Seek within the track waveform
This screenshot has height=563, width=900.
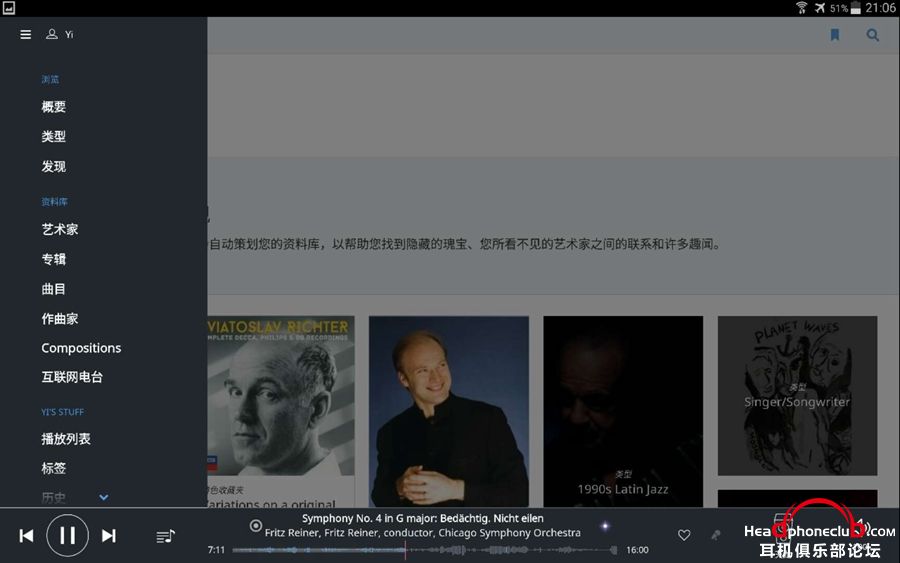click(x=425, y=550)
